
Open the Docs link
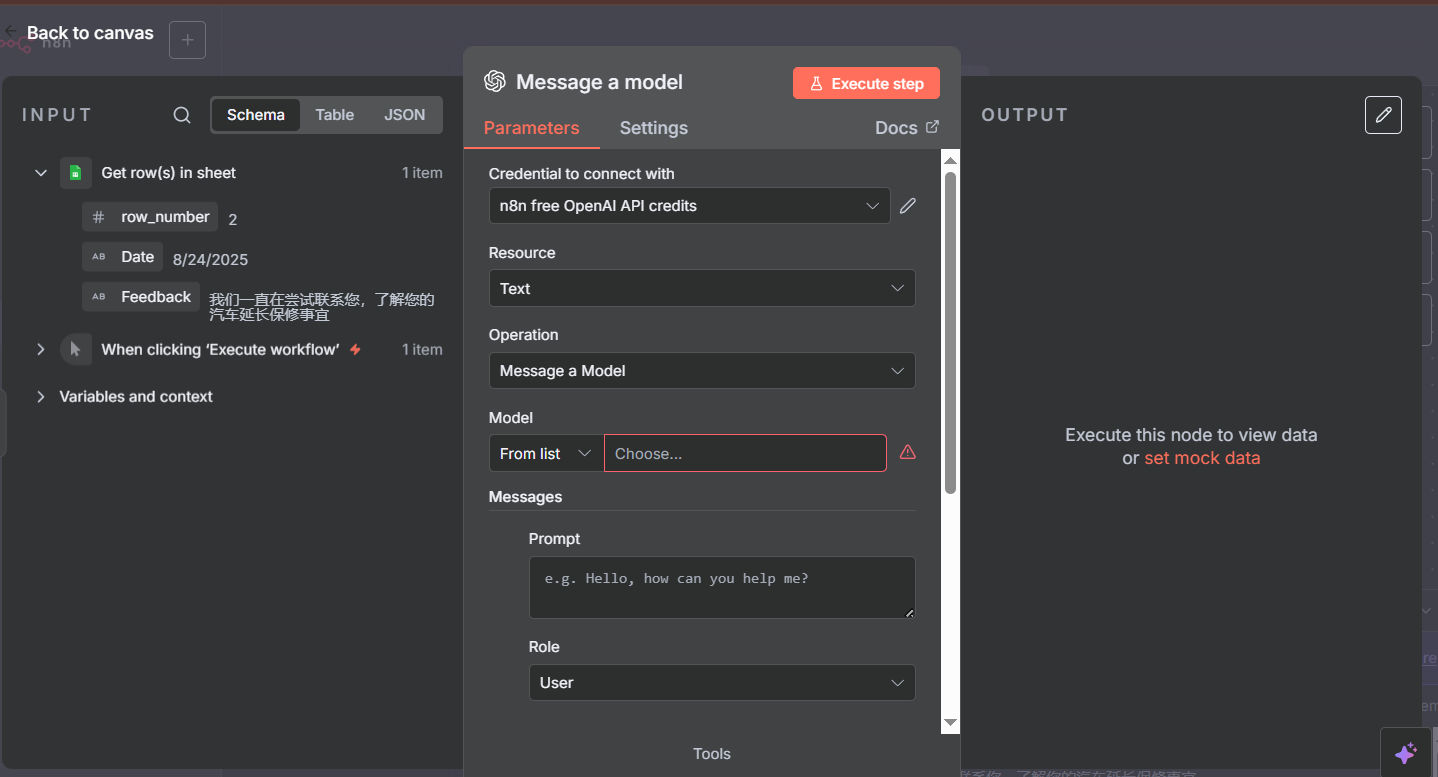907,127
